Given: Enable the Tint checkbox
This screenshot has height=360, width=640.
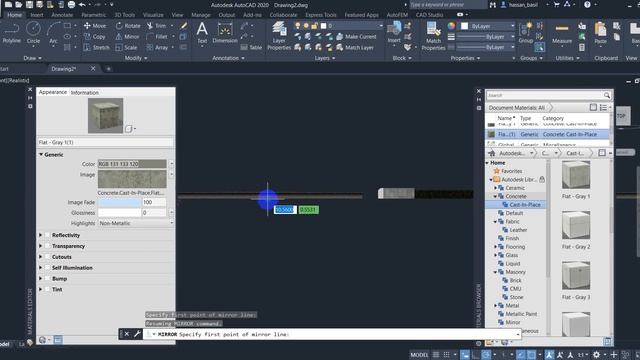Looking at the screenshot, I should click(x=47, y=289).
